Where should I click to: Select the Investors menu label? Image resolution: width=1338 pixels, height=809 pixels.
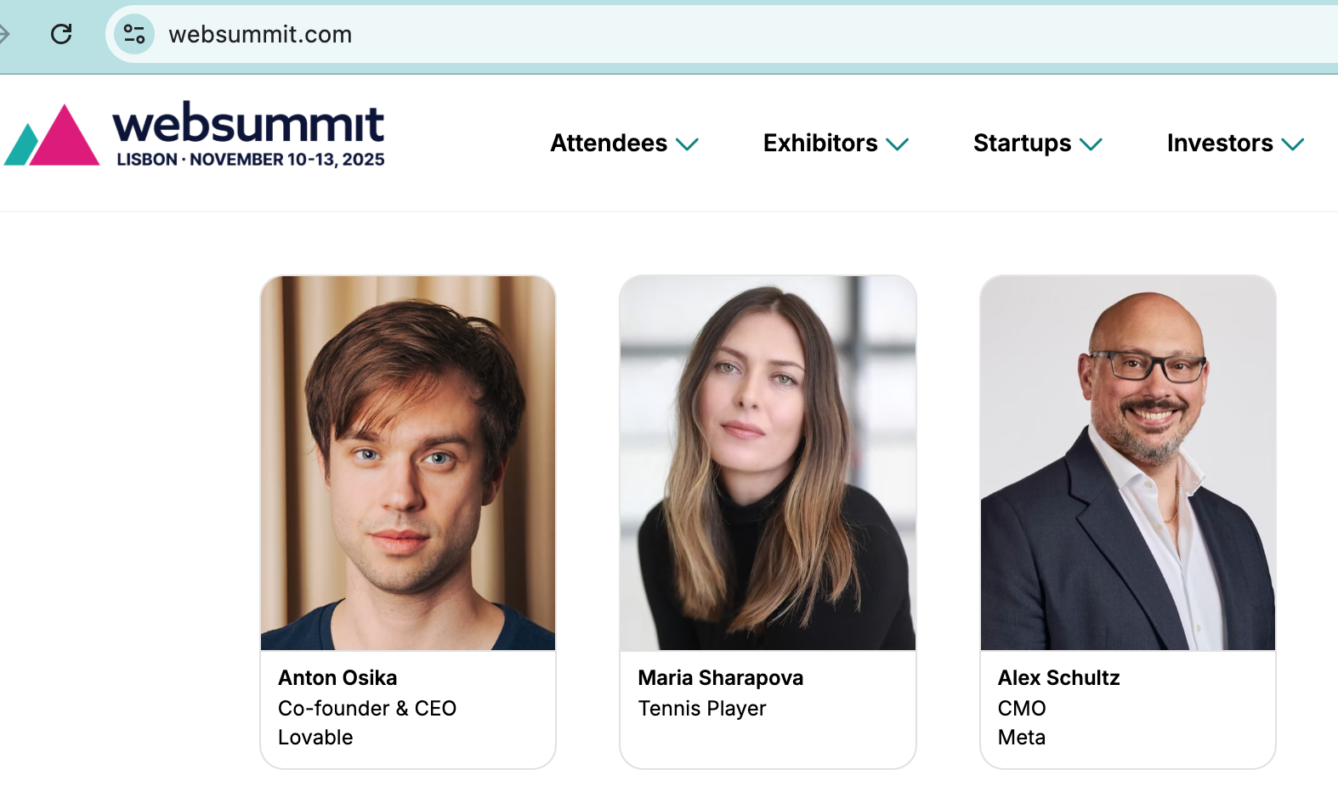click(1219, 143)
